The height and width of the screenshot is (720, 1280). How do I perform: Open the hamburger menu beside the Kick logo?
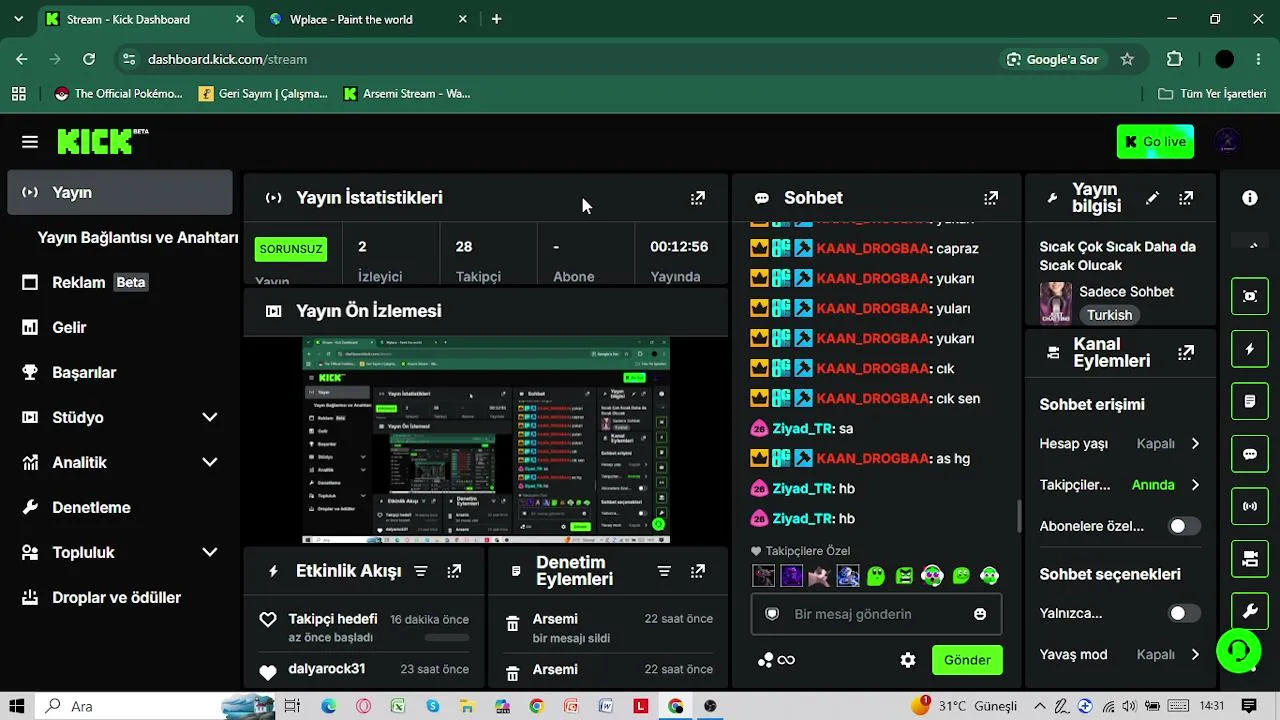[x=30, y=142]
